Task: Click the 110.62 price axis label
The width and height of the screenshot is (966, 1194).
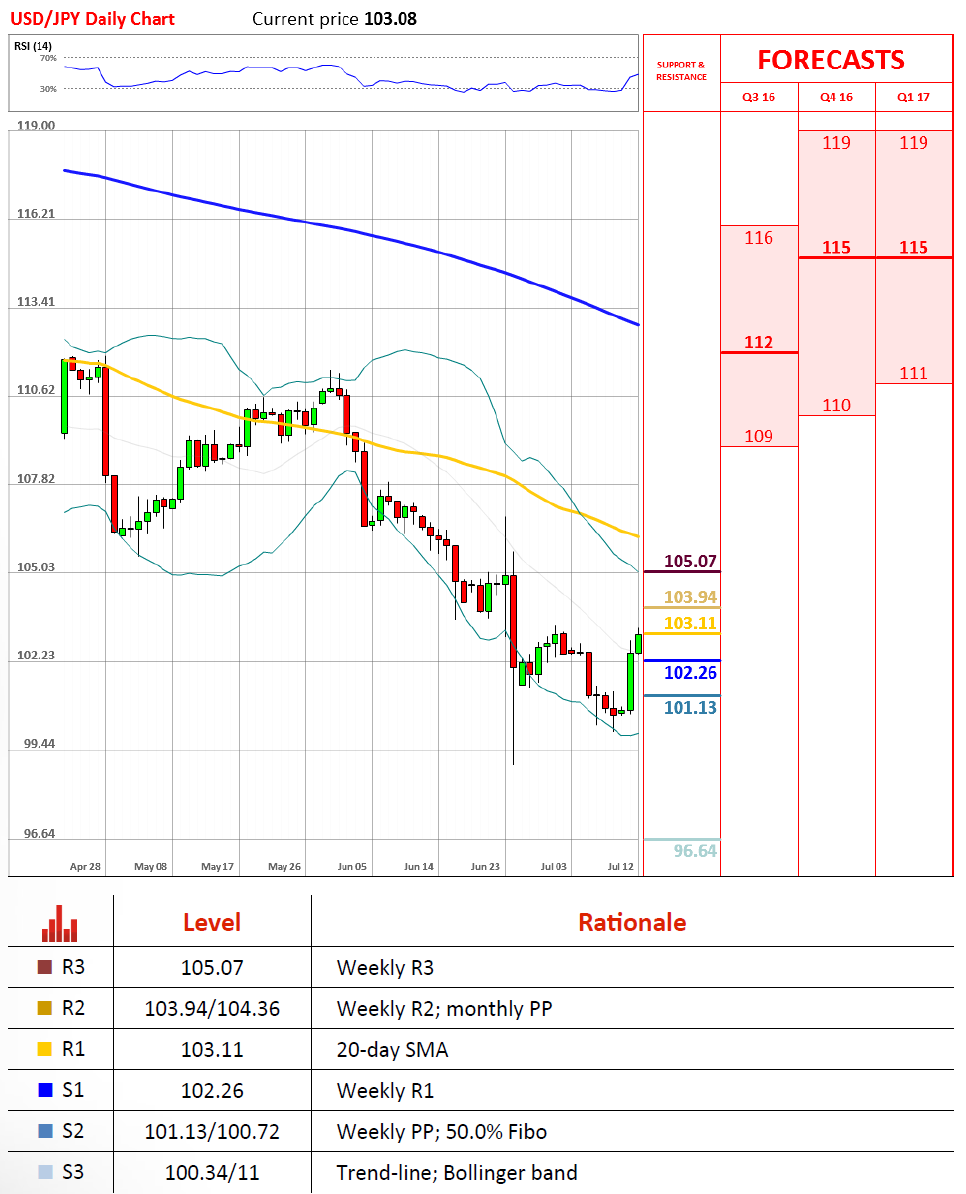Action: (36, 390)
